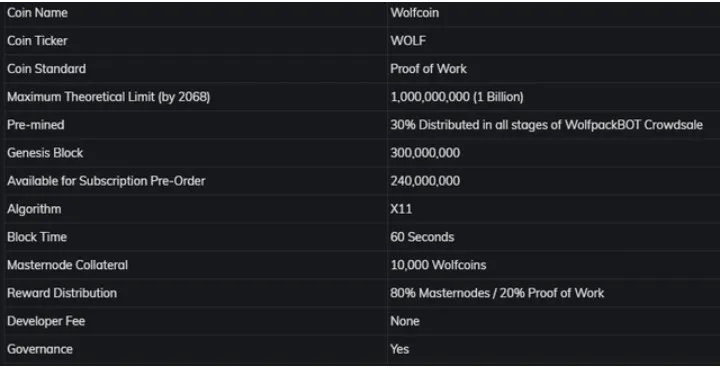Click the Developer Fee None value
720x369 pixels.
pyautogui.click(x=405, y=321)
